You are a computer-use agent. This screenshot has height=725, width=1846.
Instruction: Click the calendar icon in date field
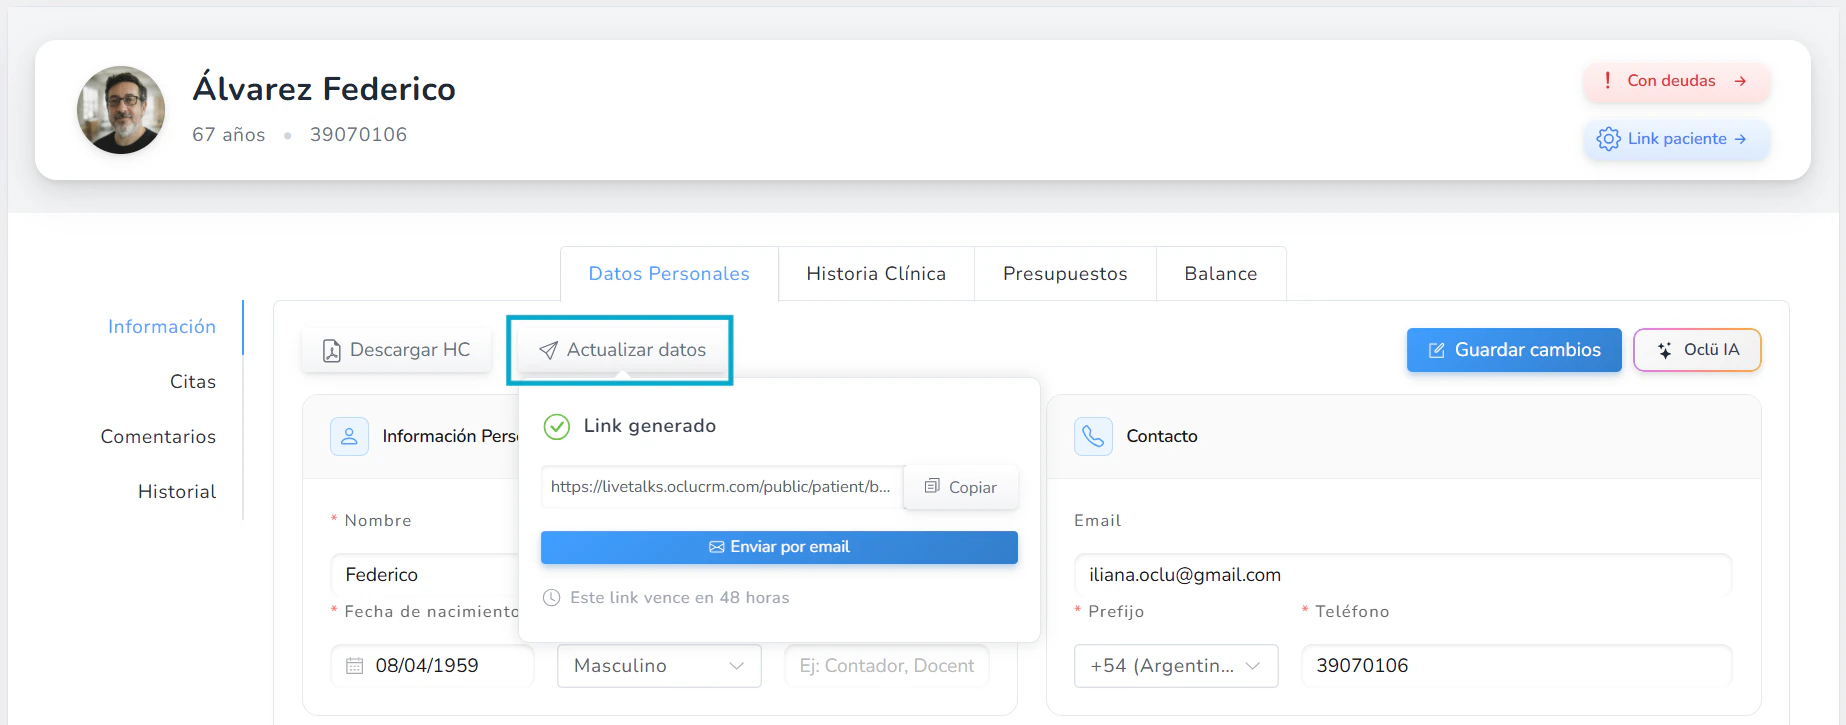point(354,666)
